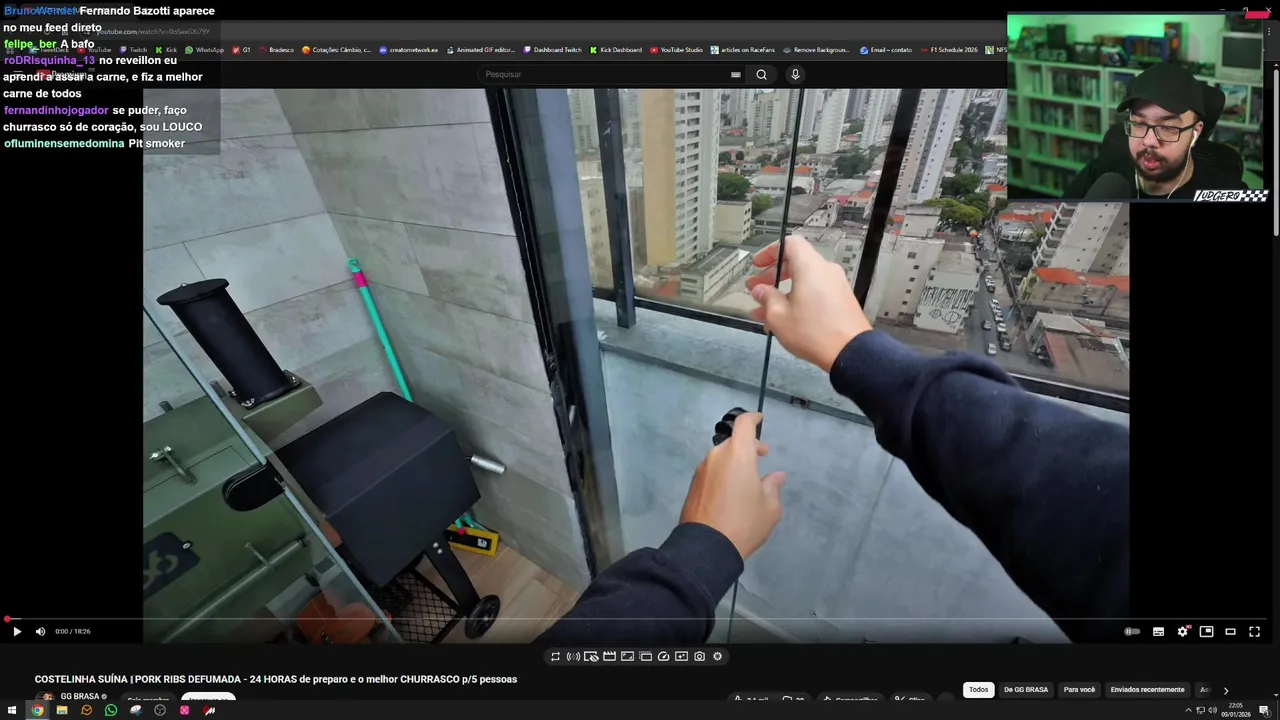Viewport: 1280px width, 720px height.
Task: Select the Enviados recentemente filter chip
Action: point(1147,689)
